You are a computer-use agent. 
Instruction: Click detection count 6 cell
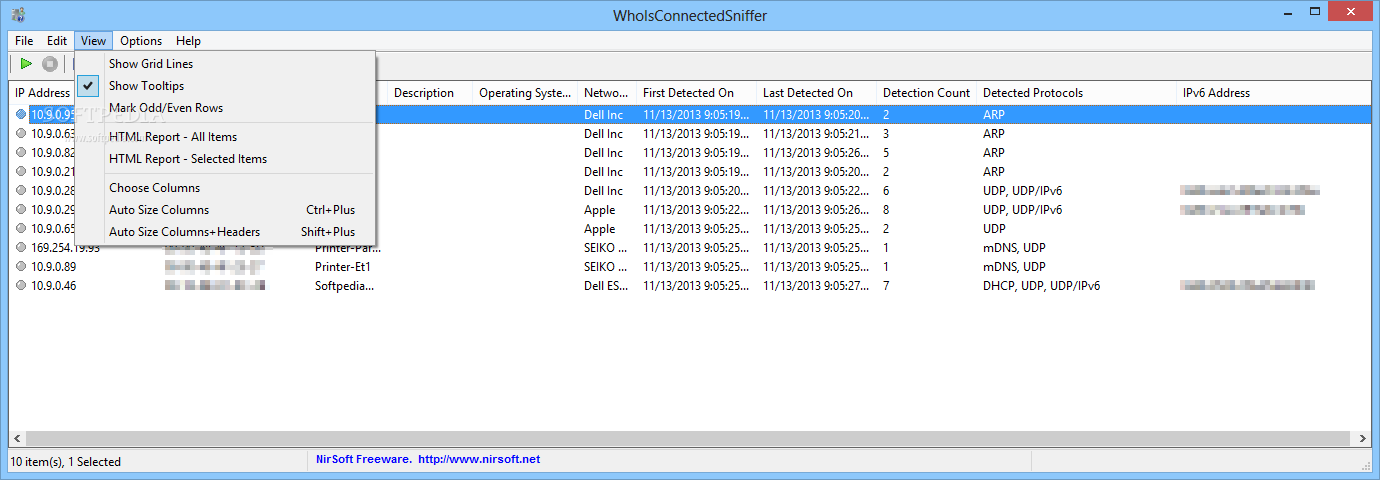click(x=886, y=191)
